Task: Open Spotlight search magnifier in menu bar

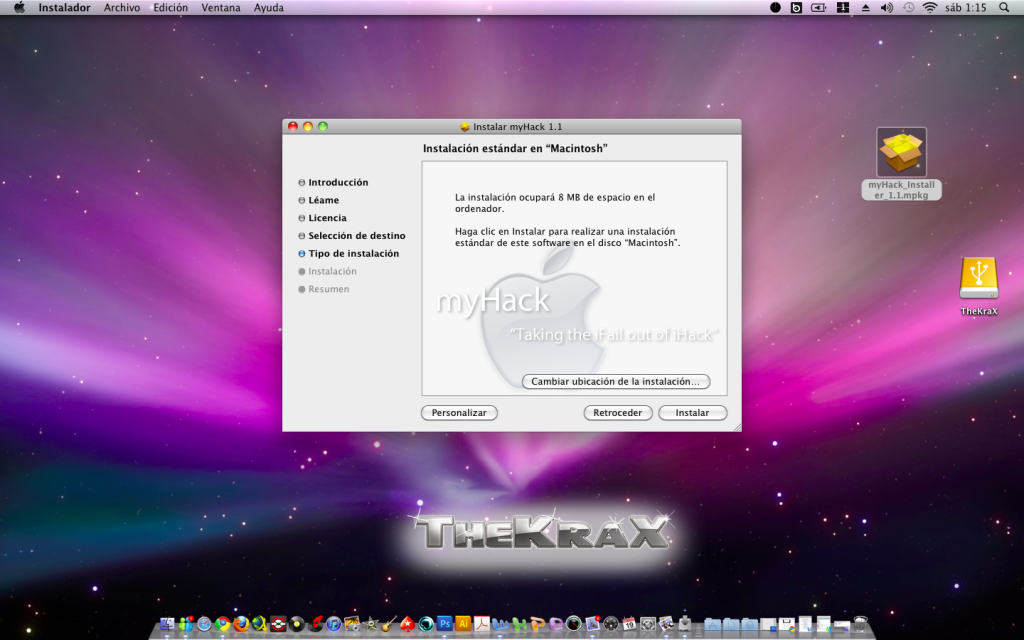Action: click(x=1004, y=8)
